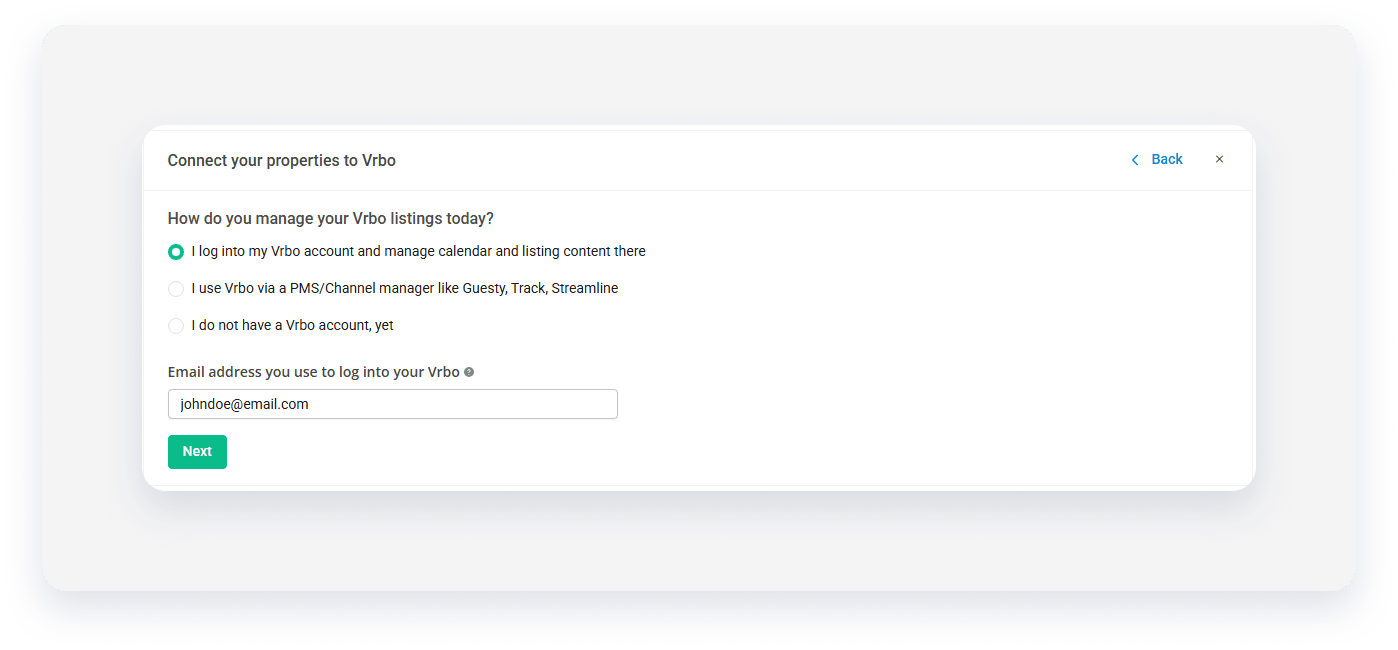Click the green Next button

pos(197,451)
